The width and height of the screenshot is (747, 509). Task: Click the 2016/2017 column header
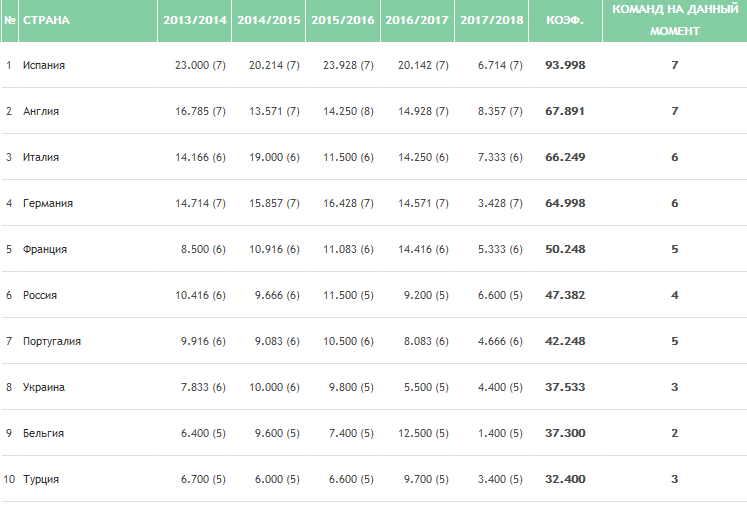pyautogui.click(x=416, y=20)
